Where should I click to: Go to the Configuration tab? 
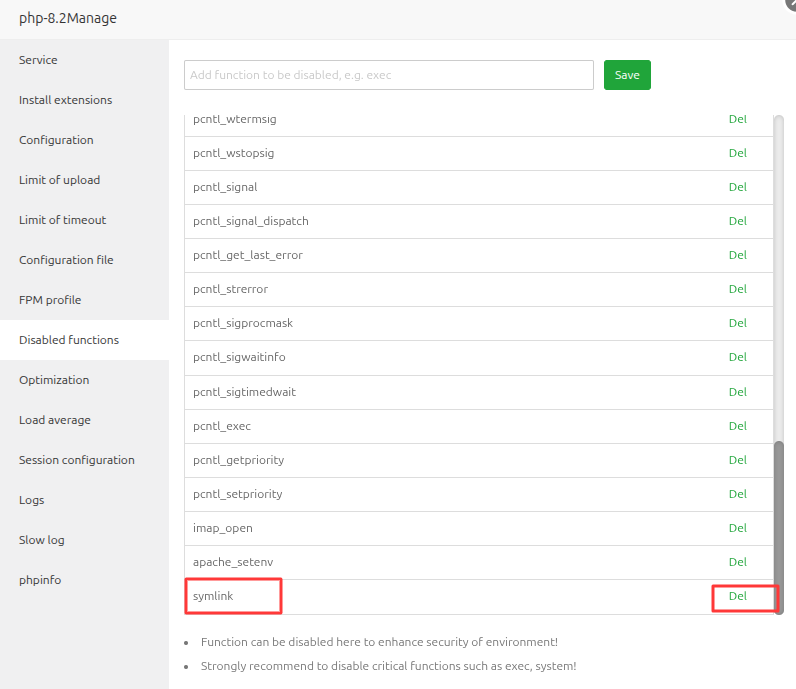[x=56, y=140]
